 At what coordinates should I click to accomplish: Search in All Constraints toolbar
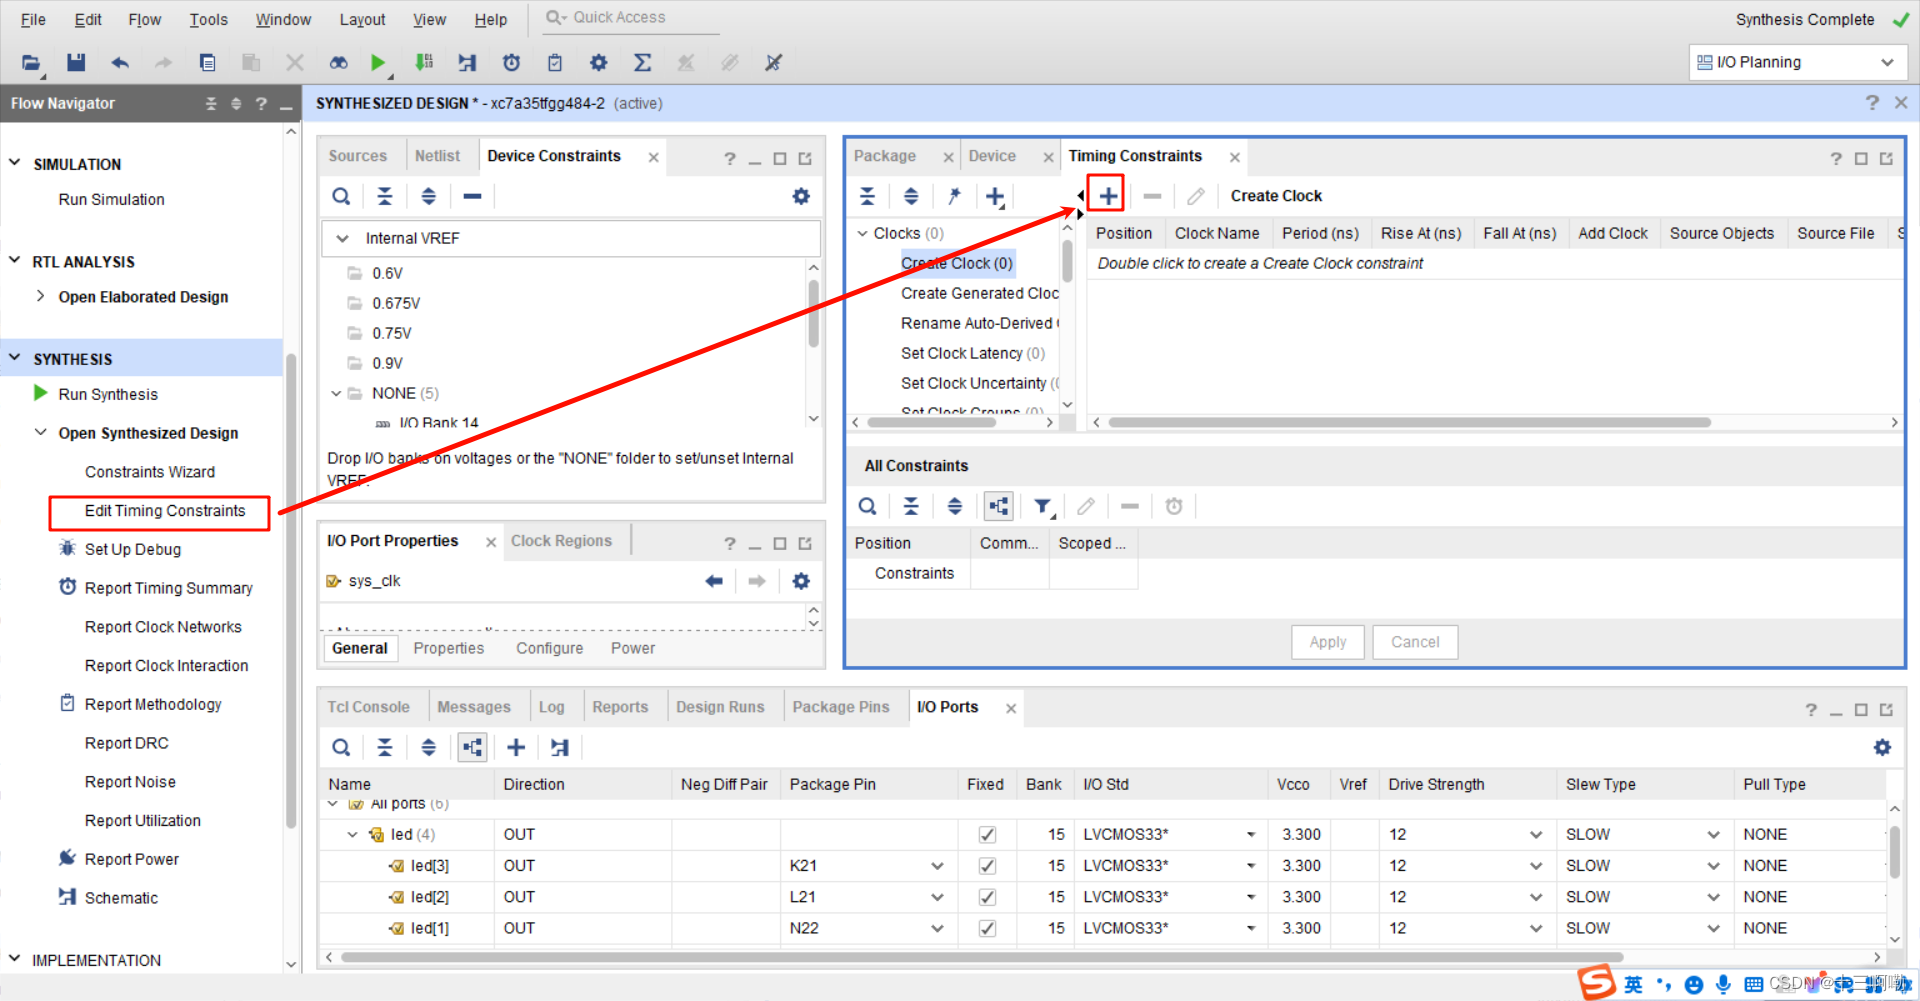point(867,507)
